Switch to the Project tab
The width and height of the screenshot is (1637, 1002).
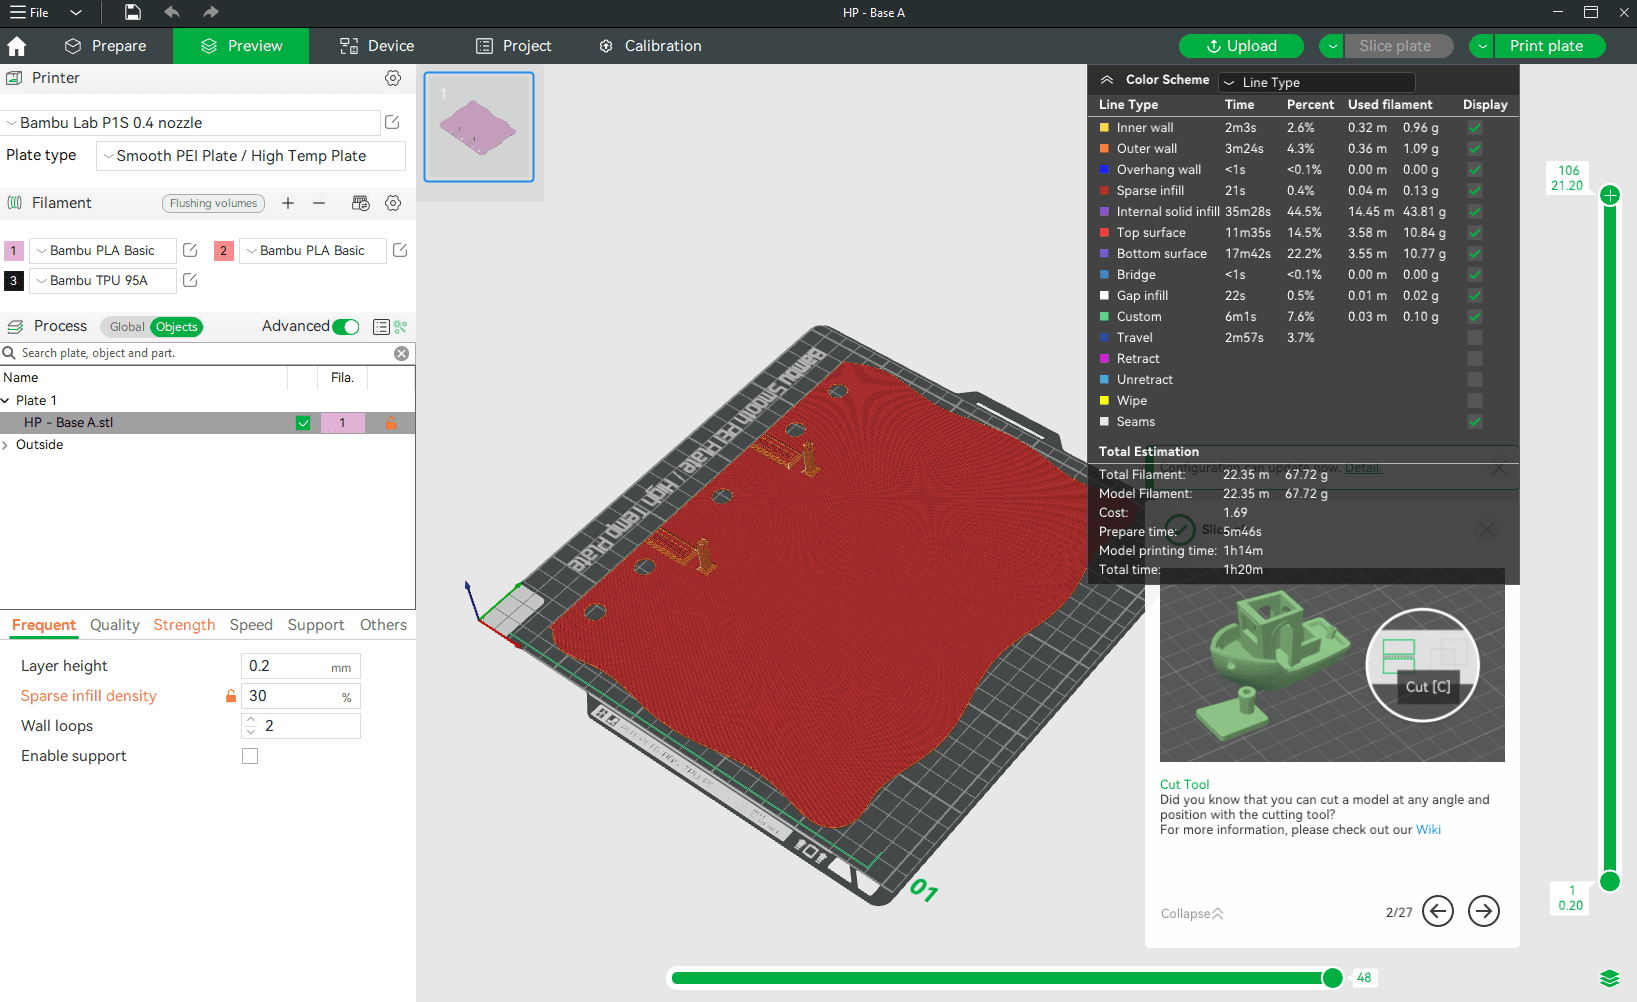click(513, 46)
